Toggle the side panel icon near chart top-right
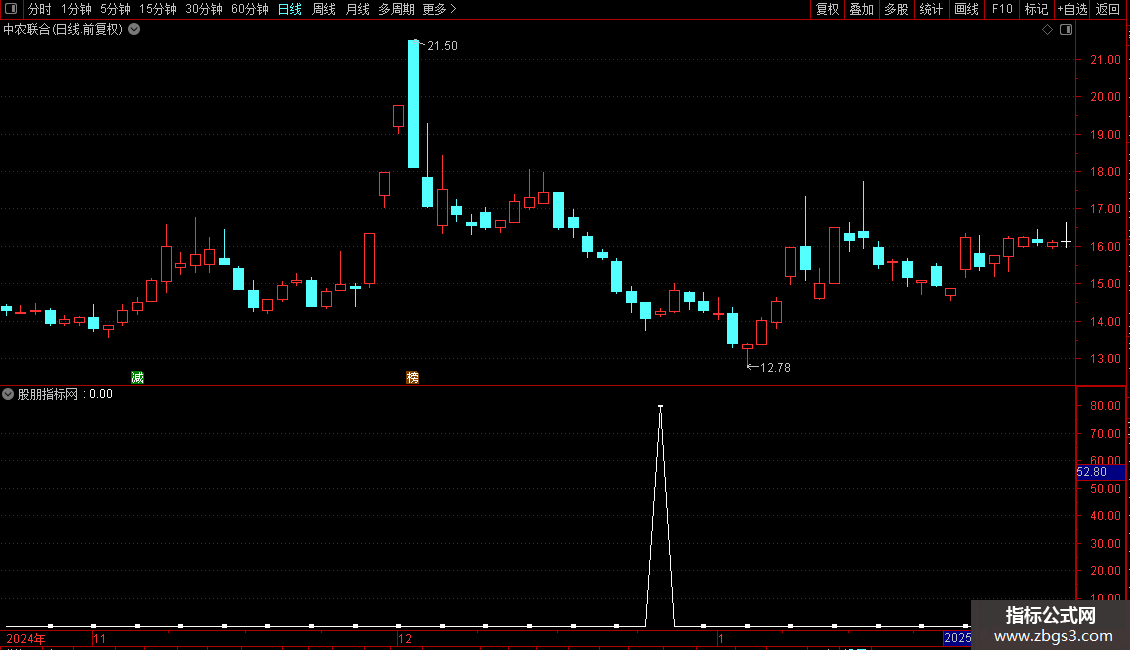The height and width of the screenshot is (650, 1130). [x=1066, y=30]
